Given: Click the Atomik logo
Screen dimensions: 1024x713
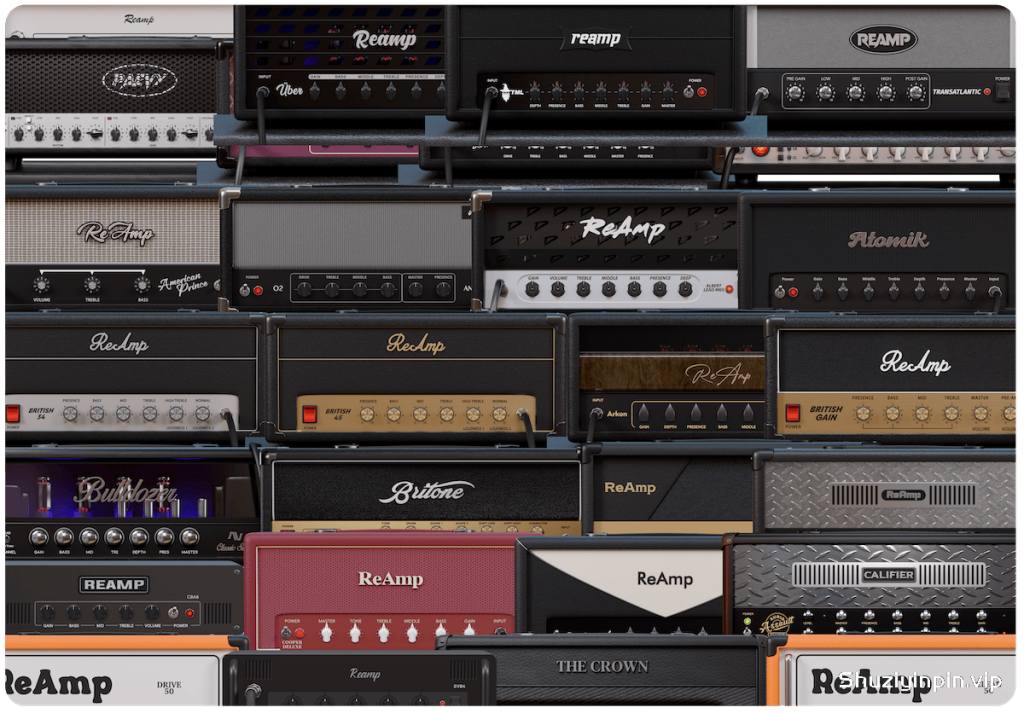Looking at the screenshot, I should (x=888, y=240).
